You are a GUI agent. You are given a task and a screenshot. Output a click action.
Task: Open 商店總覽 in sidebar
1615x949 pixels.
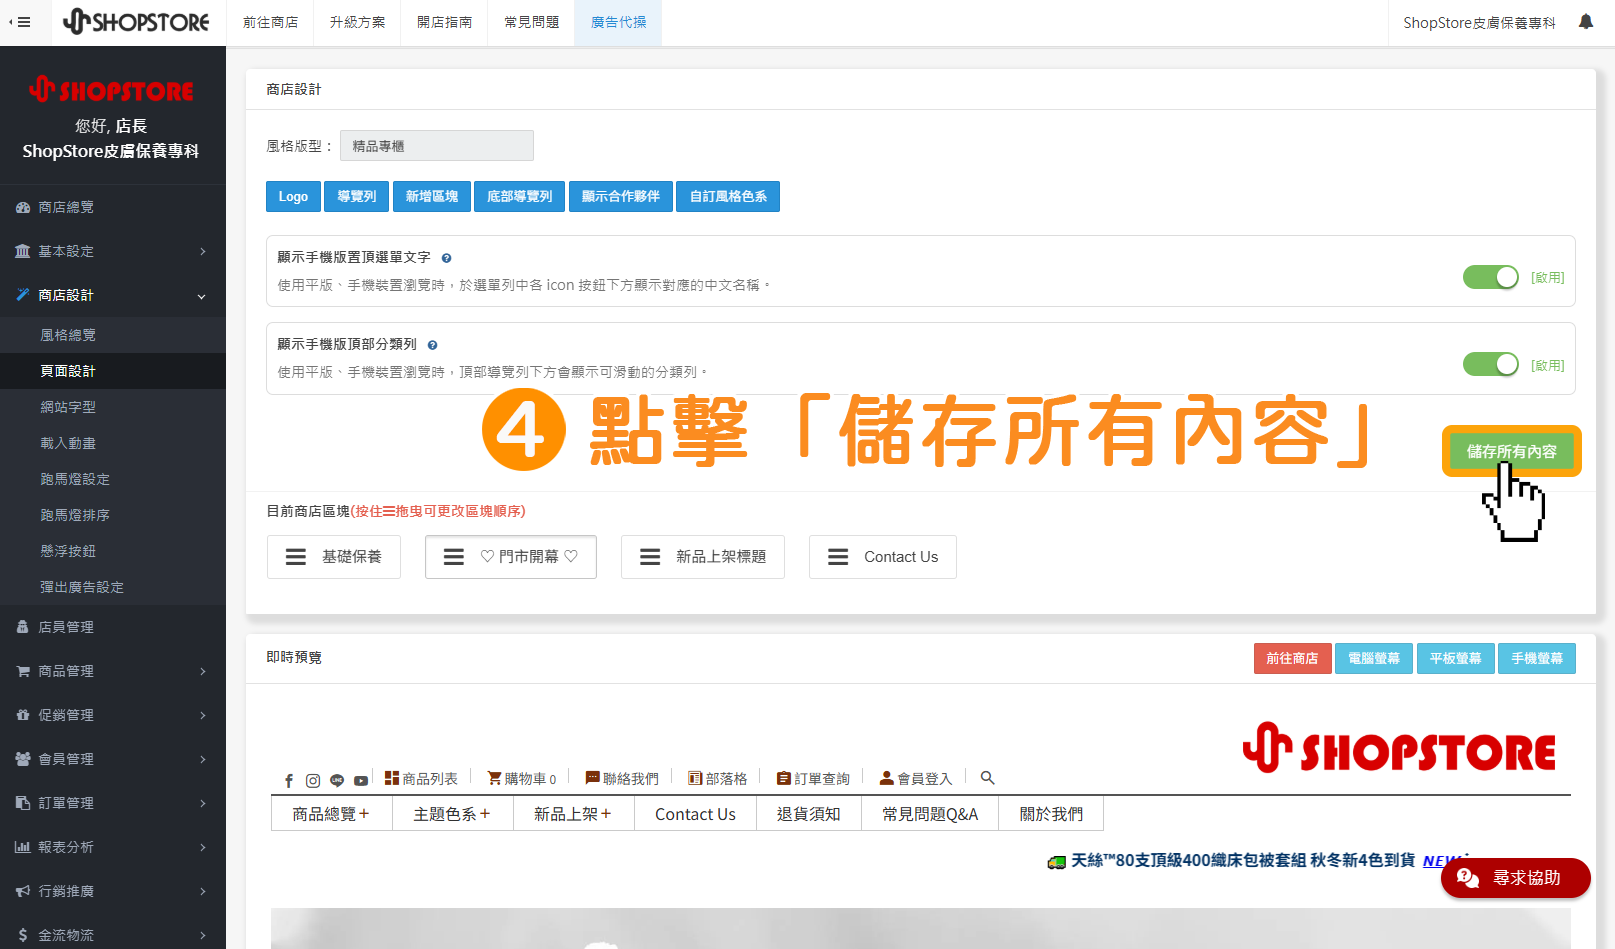[113, 207]
